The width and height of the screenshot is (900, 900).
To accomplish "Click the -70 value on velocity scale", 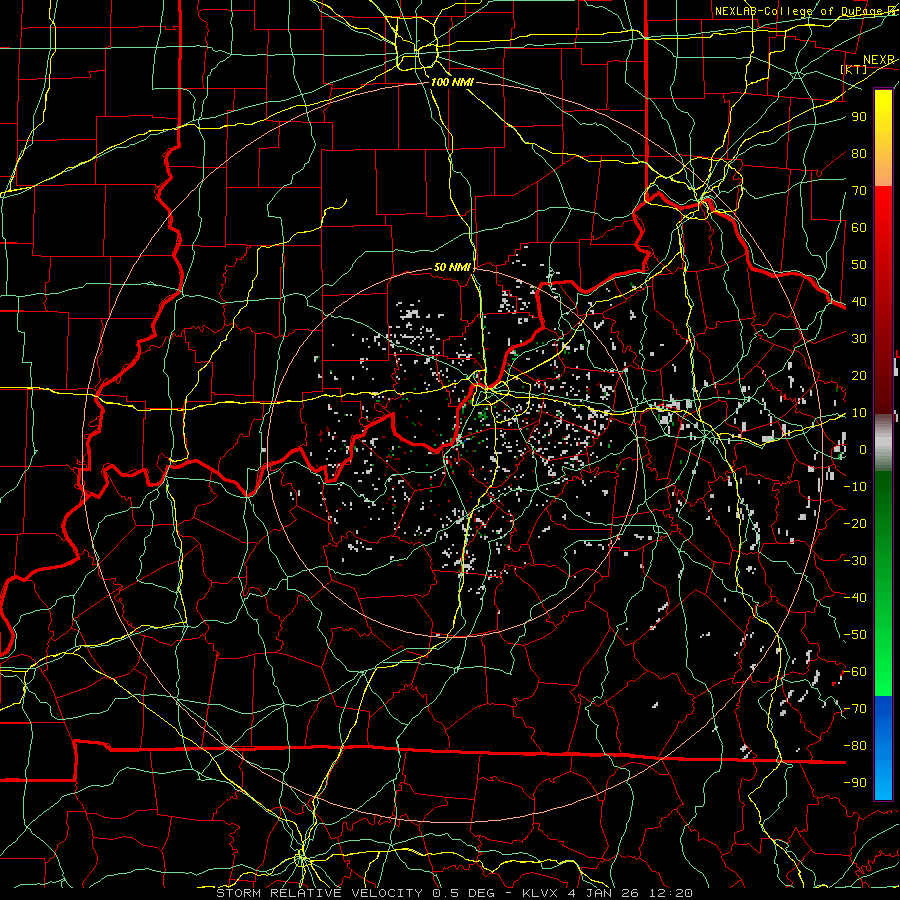I will point(855,709).
